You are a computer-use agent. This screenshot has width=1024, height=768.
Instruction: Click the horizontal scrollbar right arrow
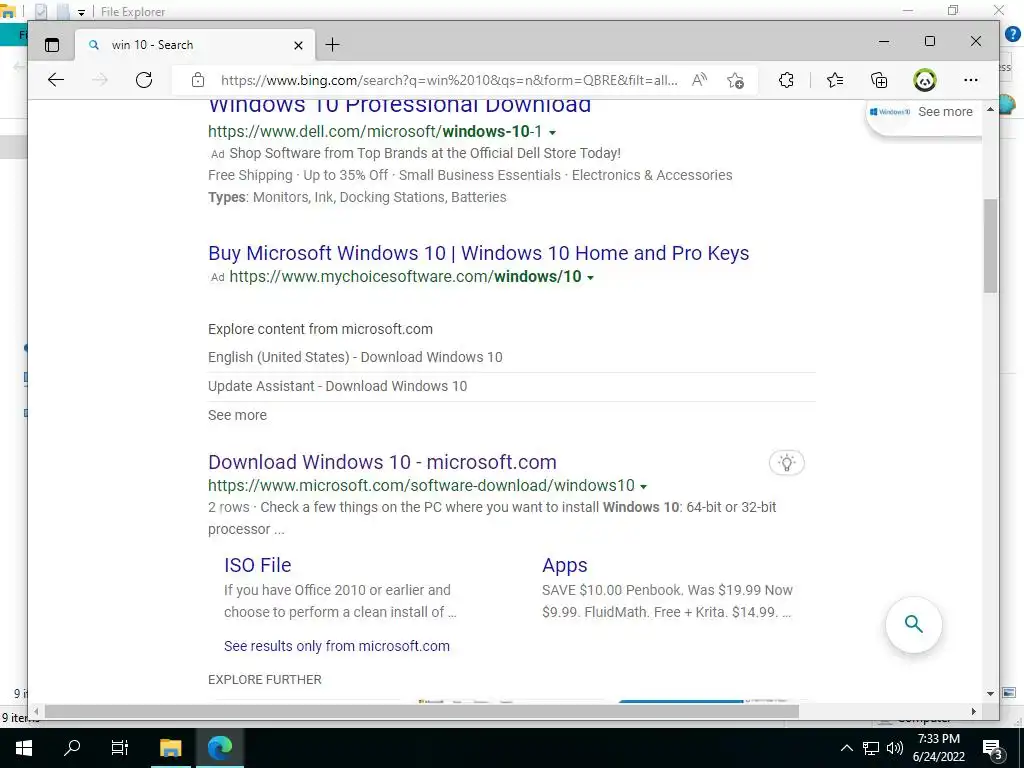coord(974,712)
